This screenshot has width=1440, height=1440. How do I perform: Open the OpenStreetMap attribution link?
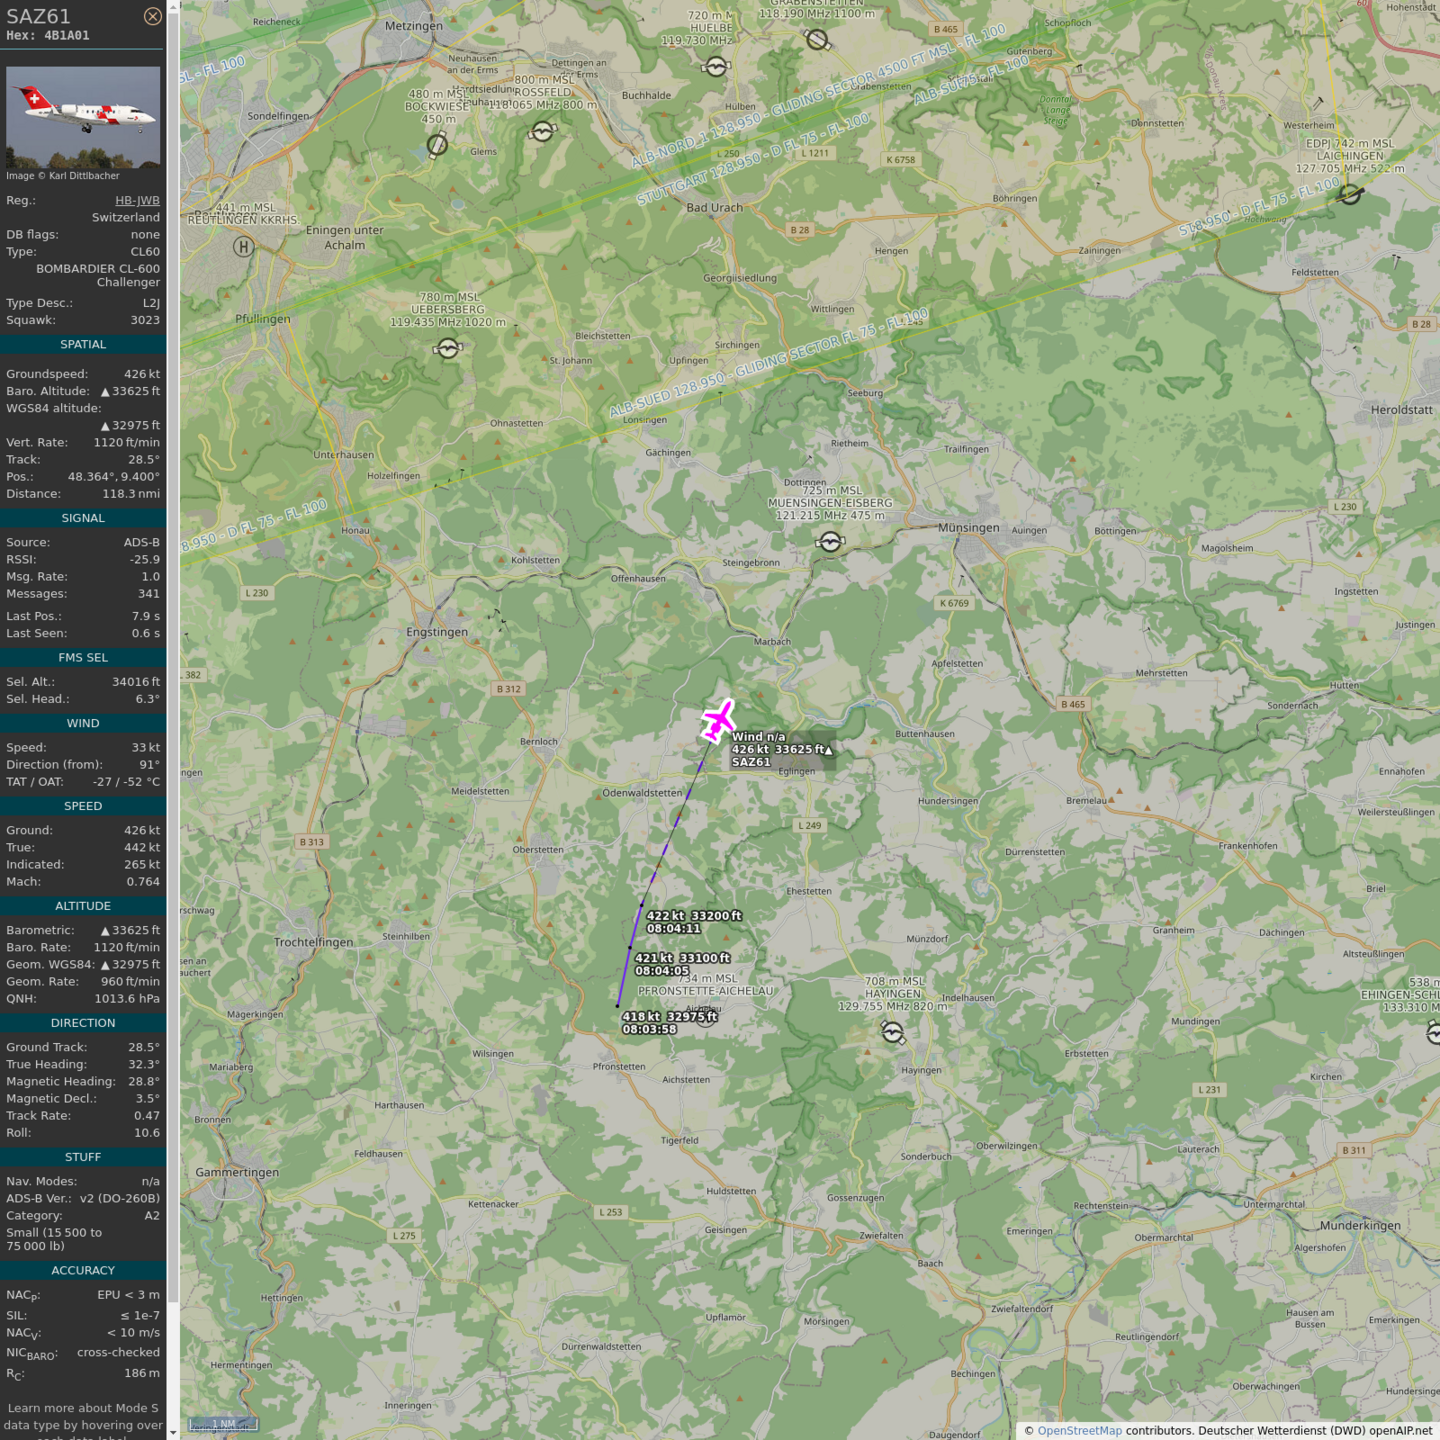pyautogui.click(x=1079, y=1430)
